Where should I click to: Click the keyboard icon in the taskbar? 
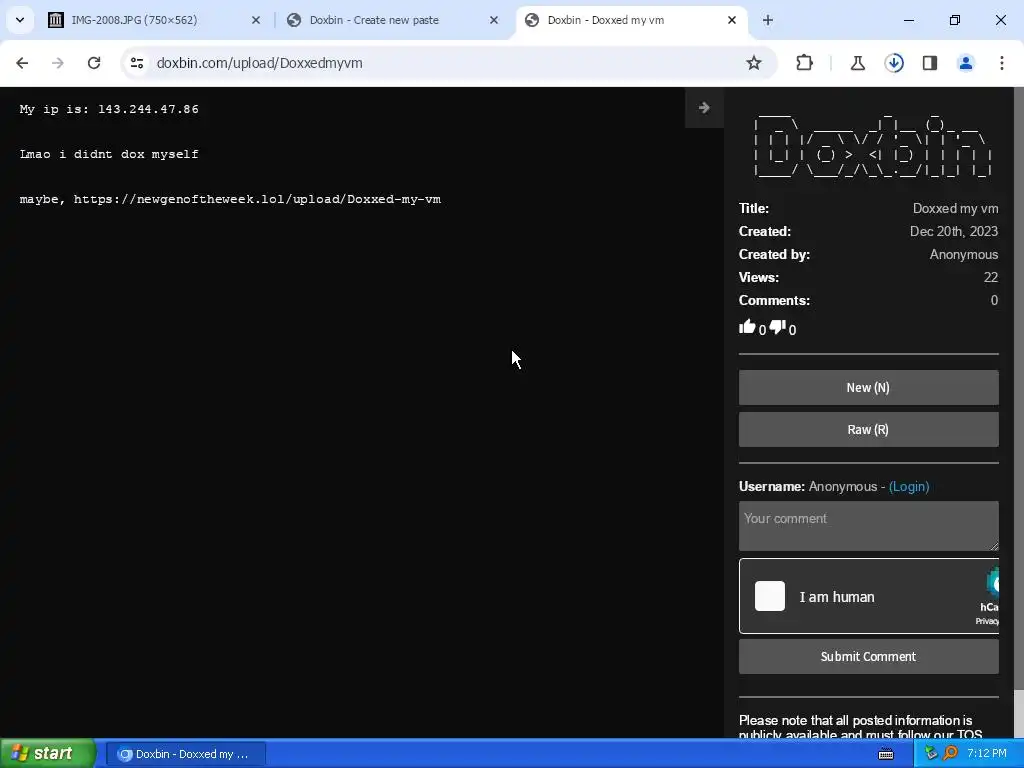click(886, 754)
